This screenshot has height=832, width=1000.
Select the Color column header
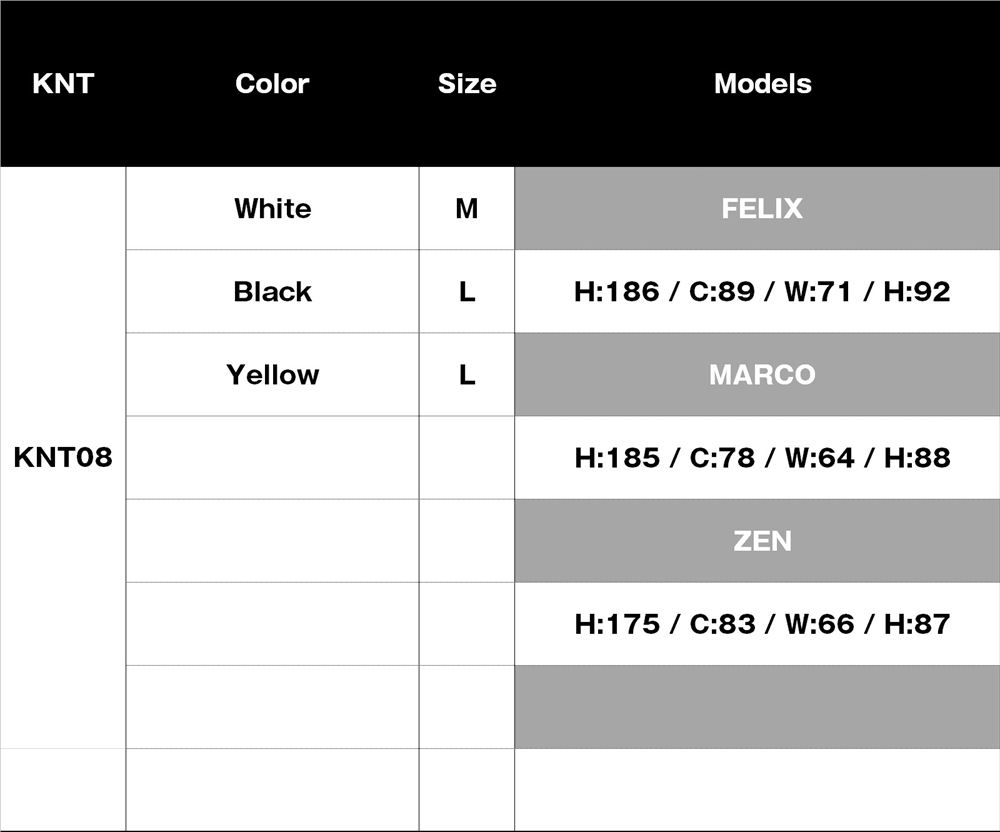click(272, 84)
